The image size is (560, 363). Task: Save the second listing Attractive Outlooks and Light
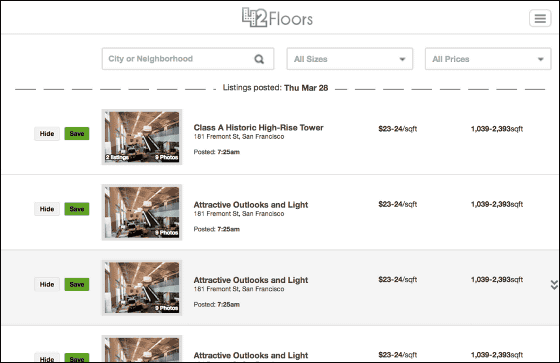click(77, 209)
